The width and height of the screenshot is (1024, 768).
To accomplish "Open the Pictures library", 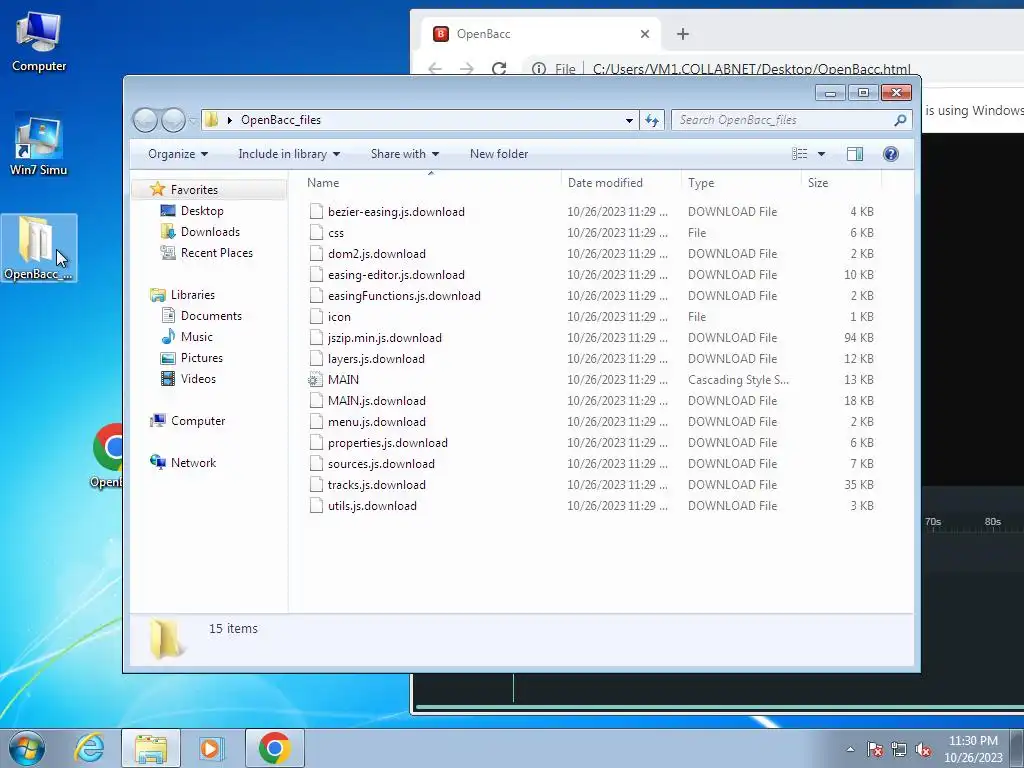I will click(x=201, y=358).
